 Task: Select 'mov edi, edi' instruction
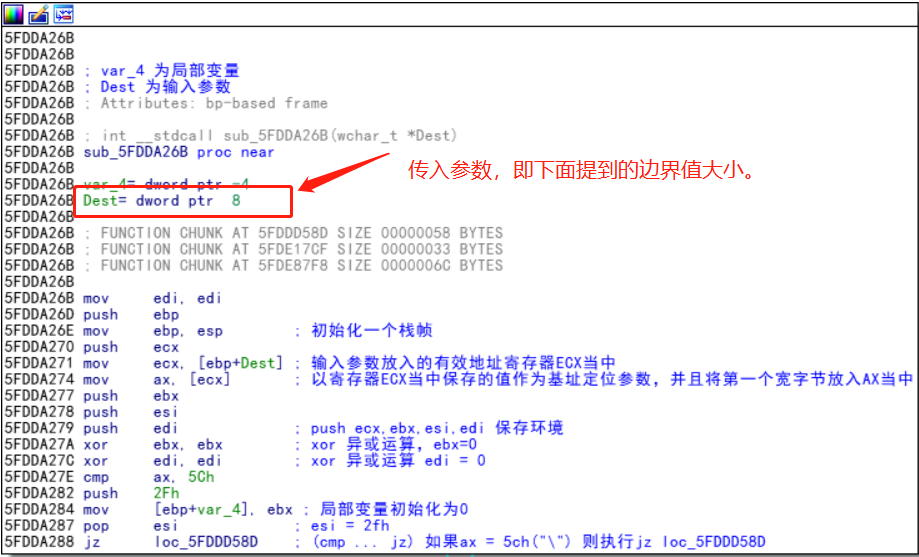152,298
